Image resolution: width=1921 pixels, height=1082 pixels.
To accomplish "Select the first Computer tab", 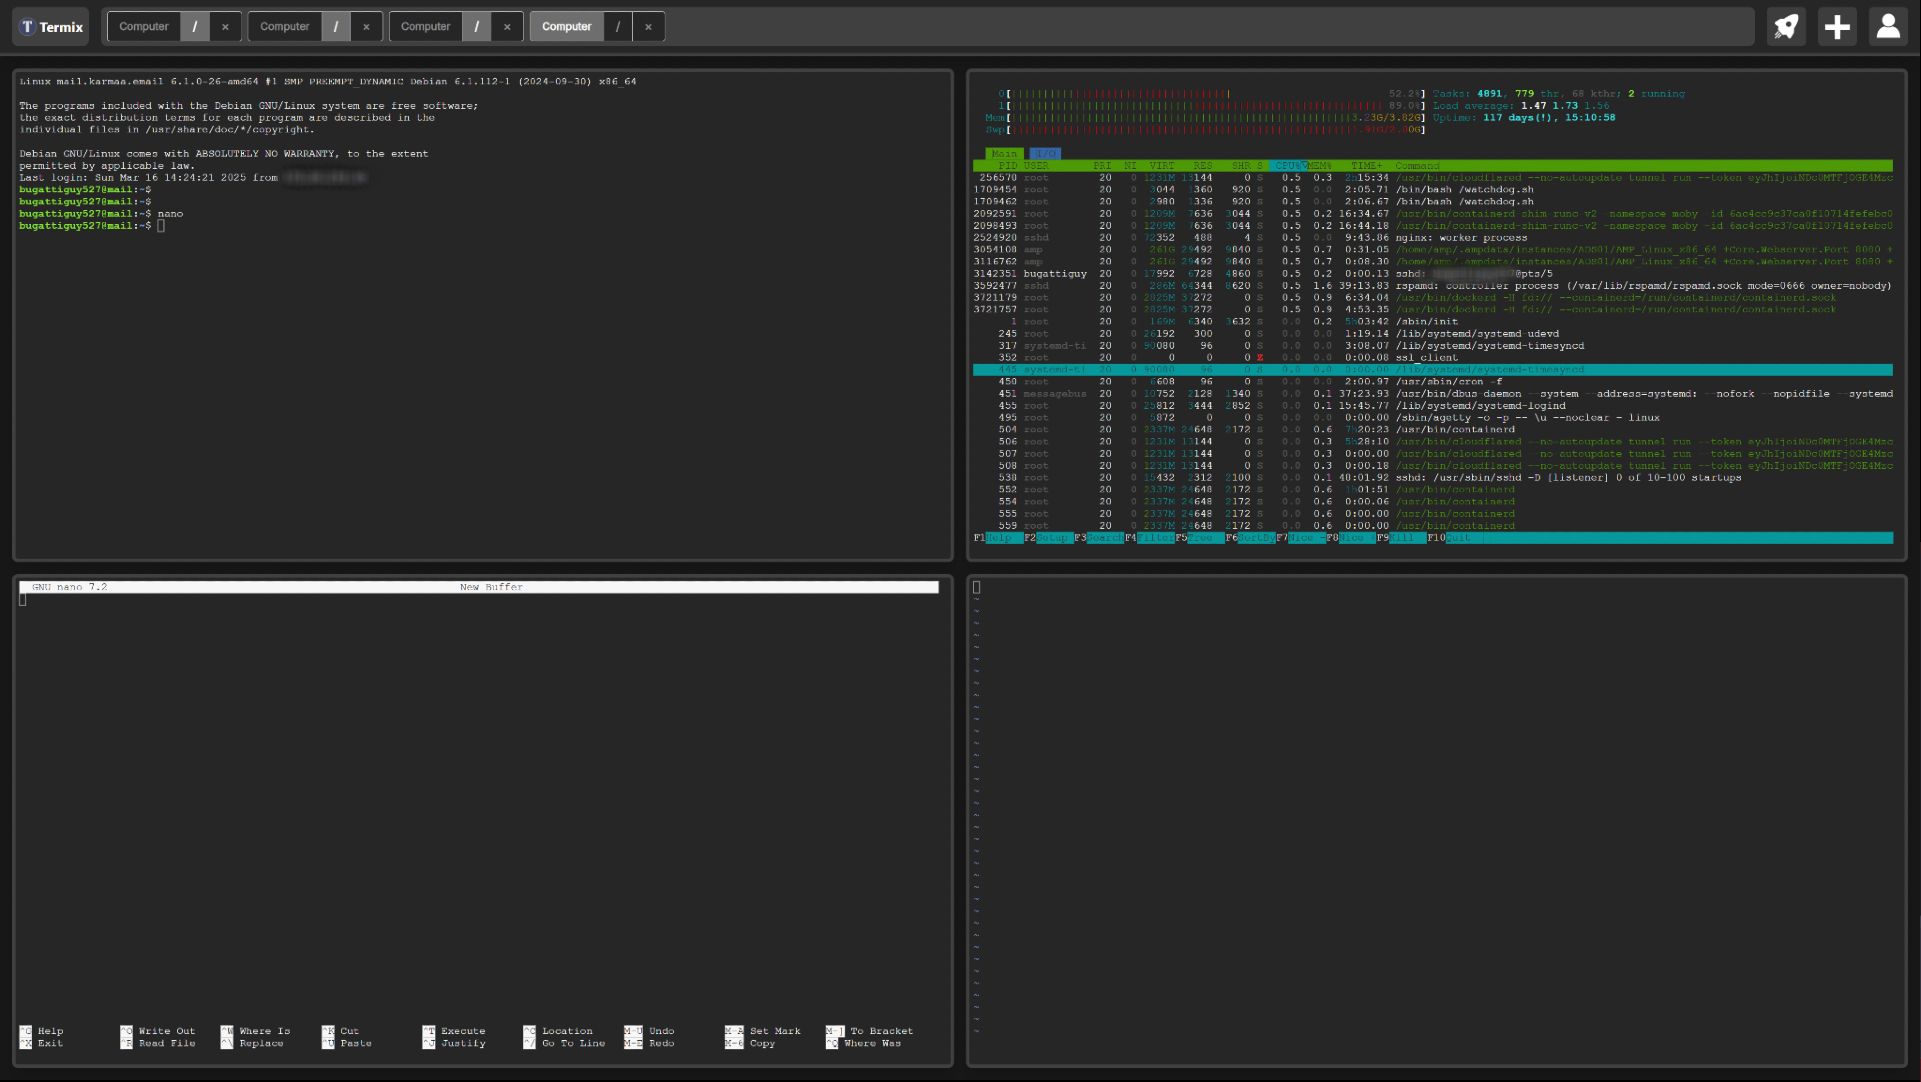I will click(143, 26).
